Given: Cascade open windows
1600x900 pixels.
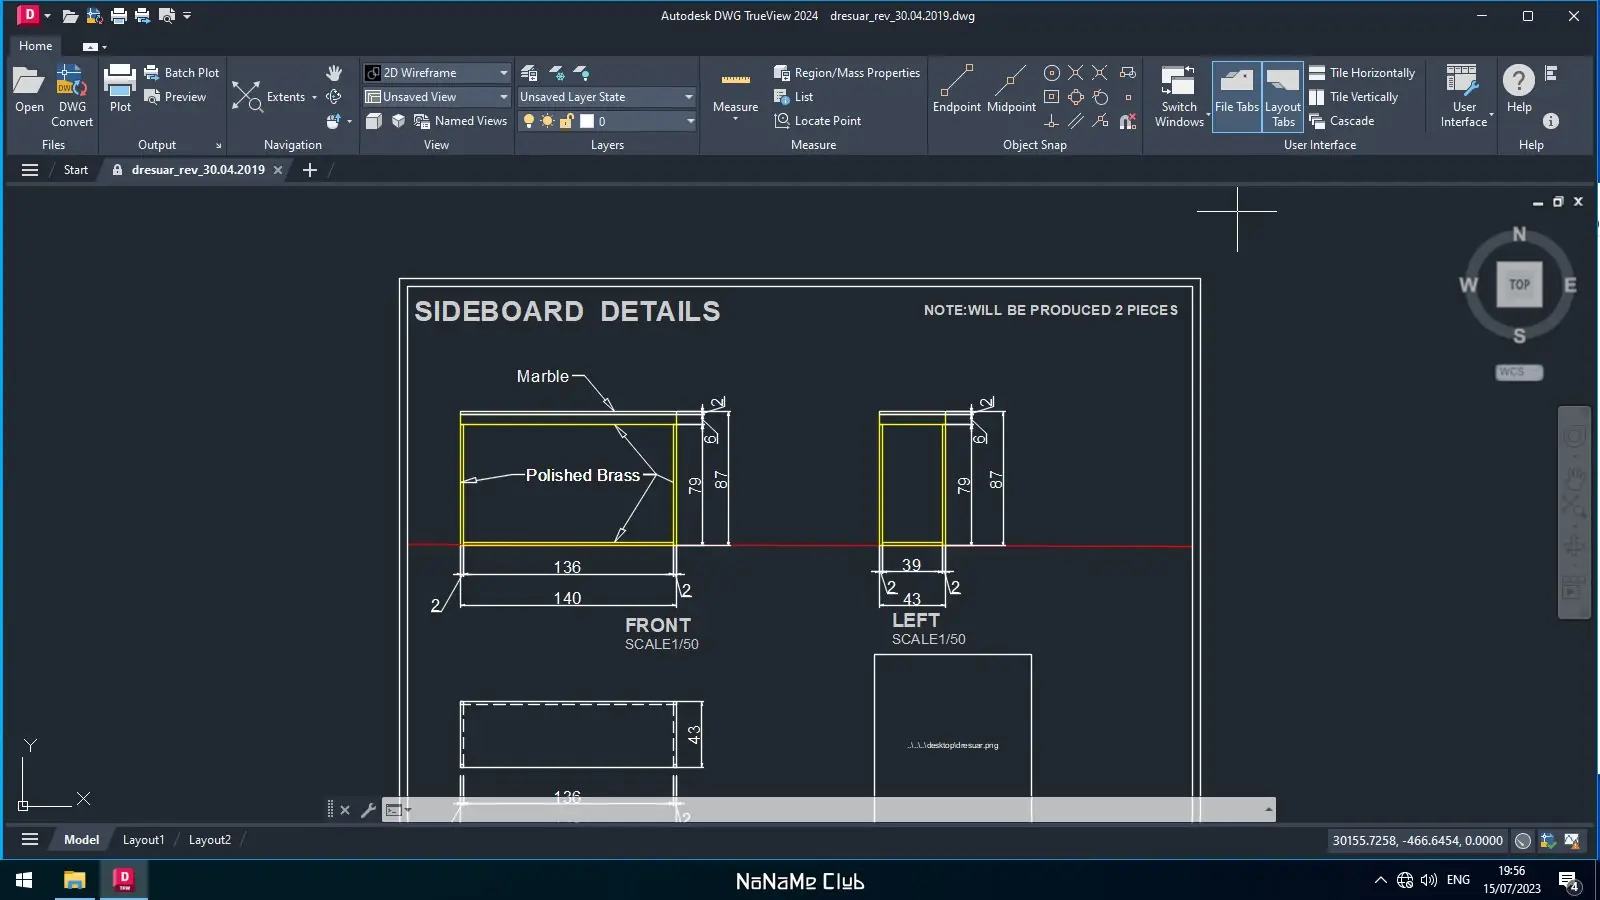Looking at the screenshot, I should pyautogui.click(x=1342, y=121).
